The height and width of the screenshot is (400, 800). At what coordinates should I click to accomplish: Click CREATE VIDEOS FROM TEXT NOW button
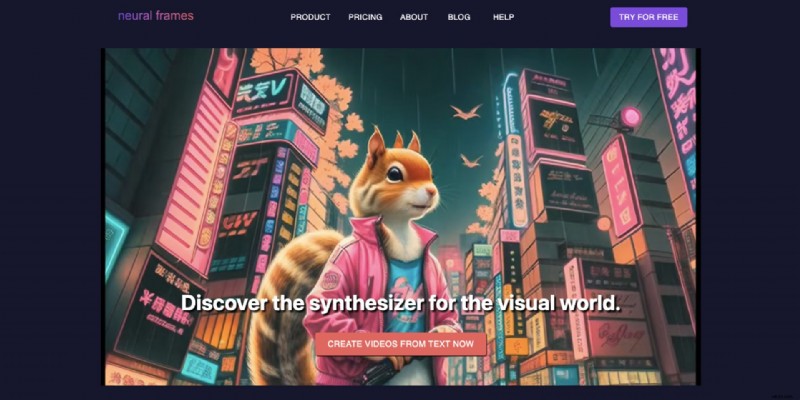pyautogui.click(x=401, y=344)
